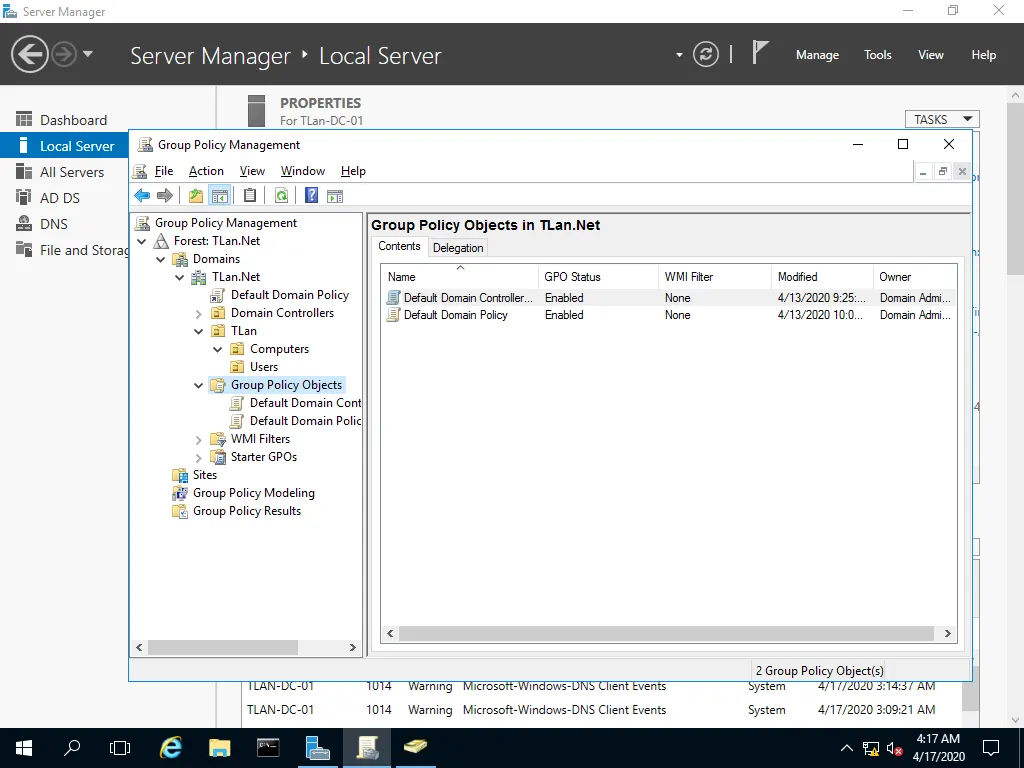Select the Users OU under TLan
This screenshot has height=768, width=1024.
tap(264, 367)
